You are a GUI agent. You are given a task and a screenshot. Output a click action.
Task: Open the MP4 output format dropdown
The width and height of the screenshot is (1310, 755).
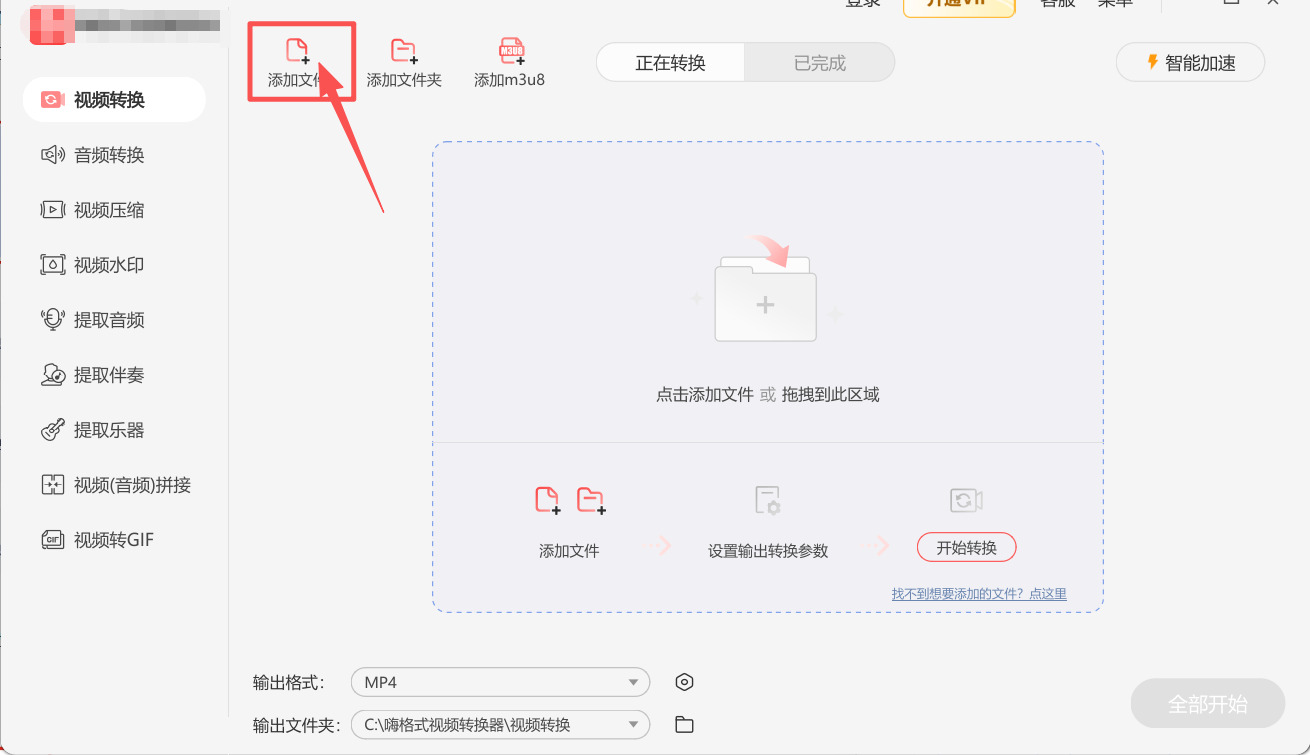pyautogui.click(x=500, y=681)
